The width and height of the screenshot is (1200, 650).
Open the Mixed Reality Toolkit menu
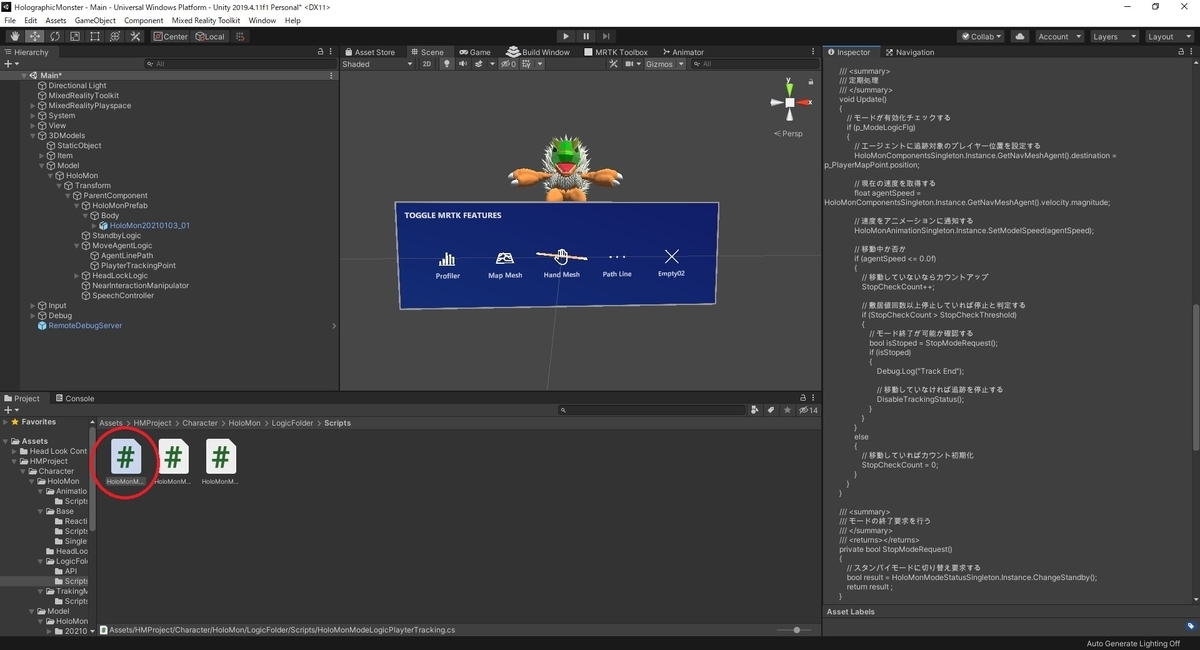click(206, 20)
